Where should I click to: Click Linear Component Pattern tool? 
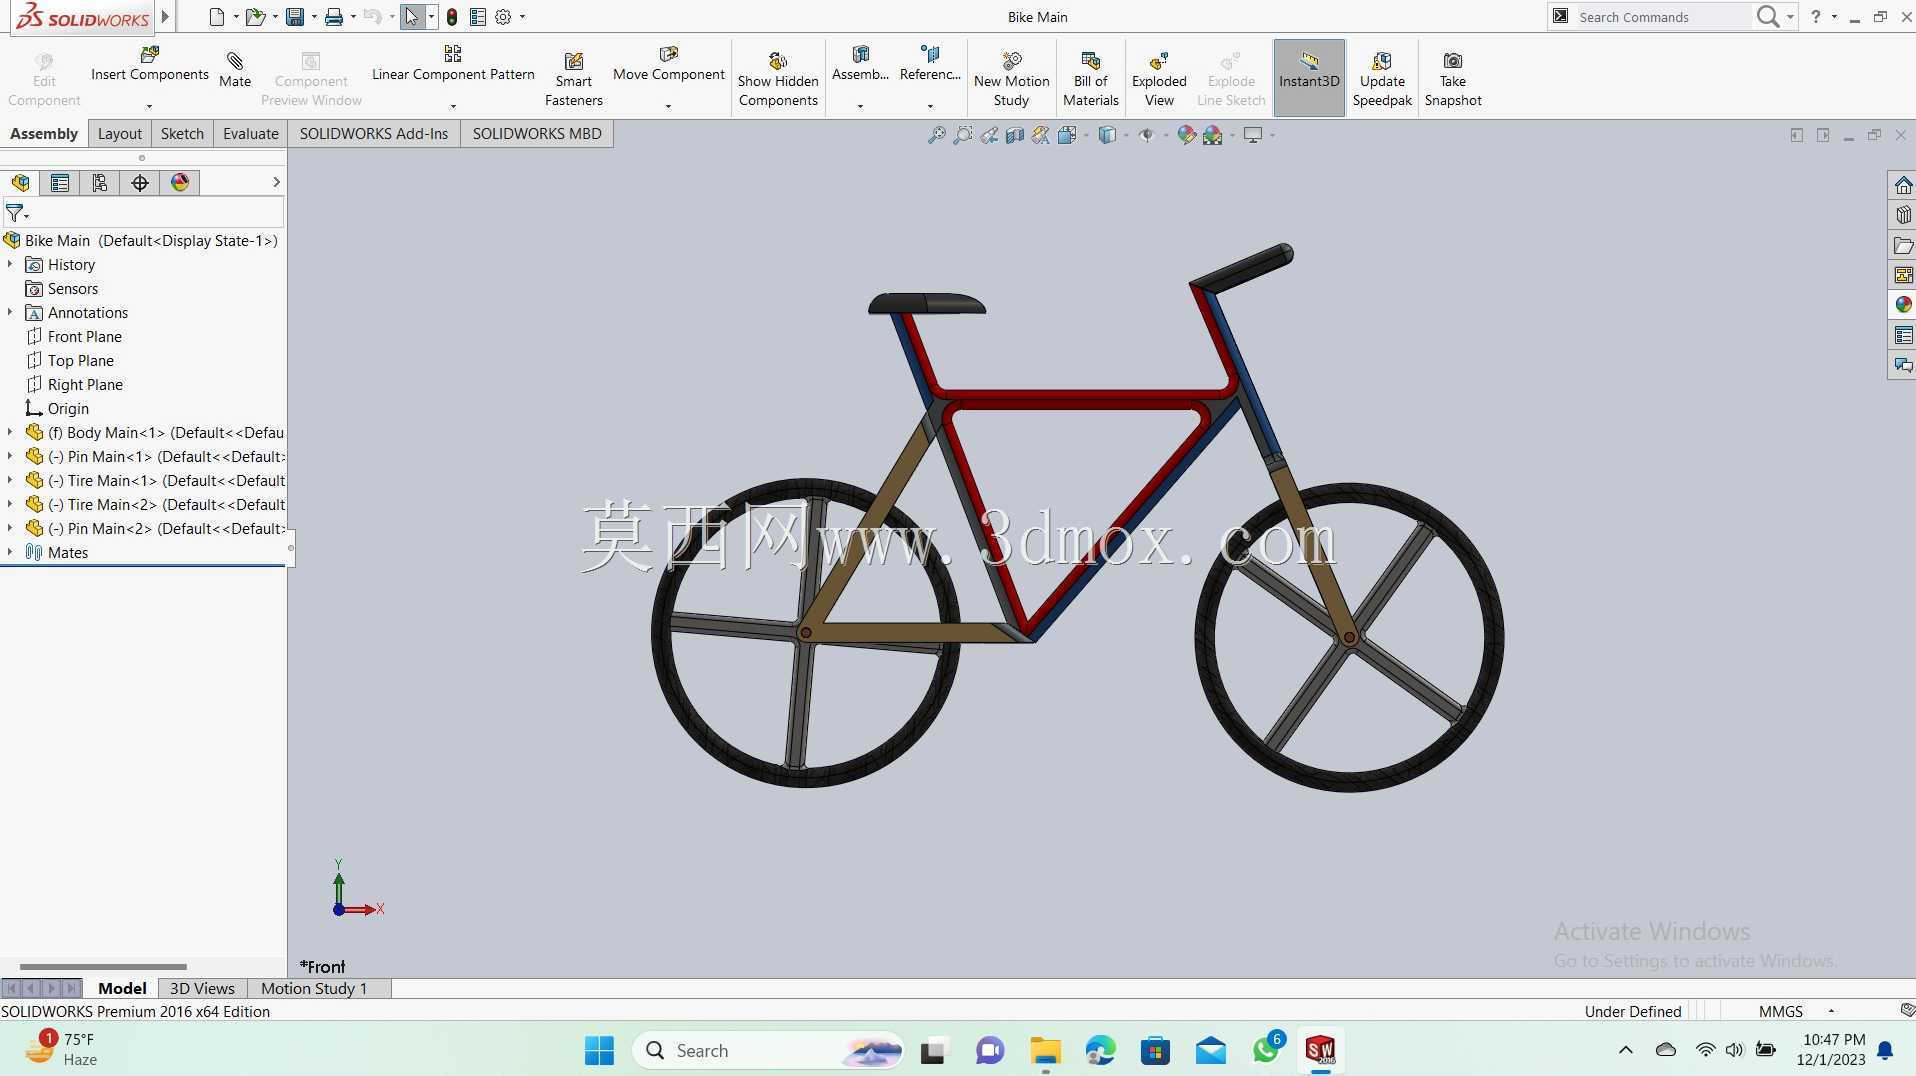(x=453, y=64)
